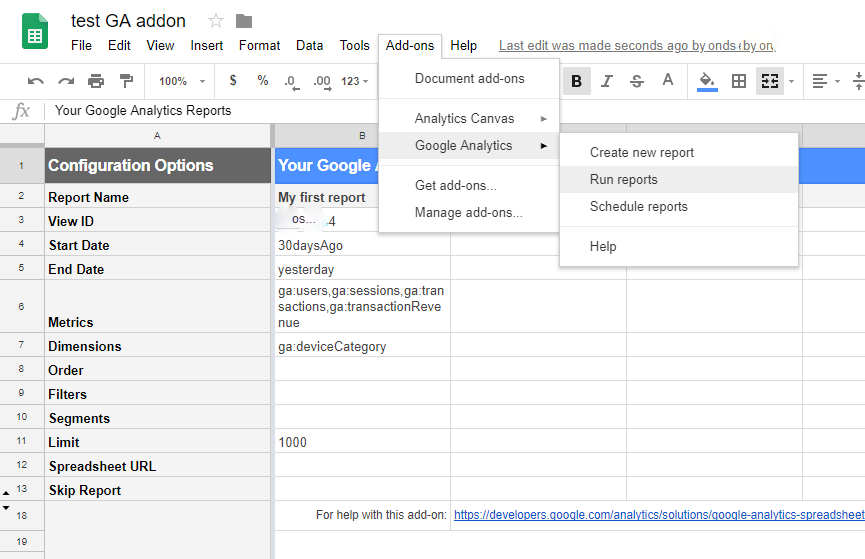865x559 pixels.
Task: Click the Undo arrow
Action: pyautogui.click(x=36, y=81)
